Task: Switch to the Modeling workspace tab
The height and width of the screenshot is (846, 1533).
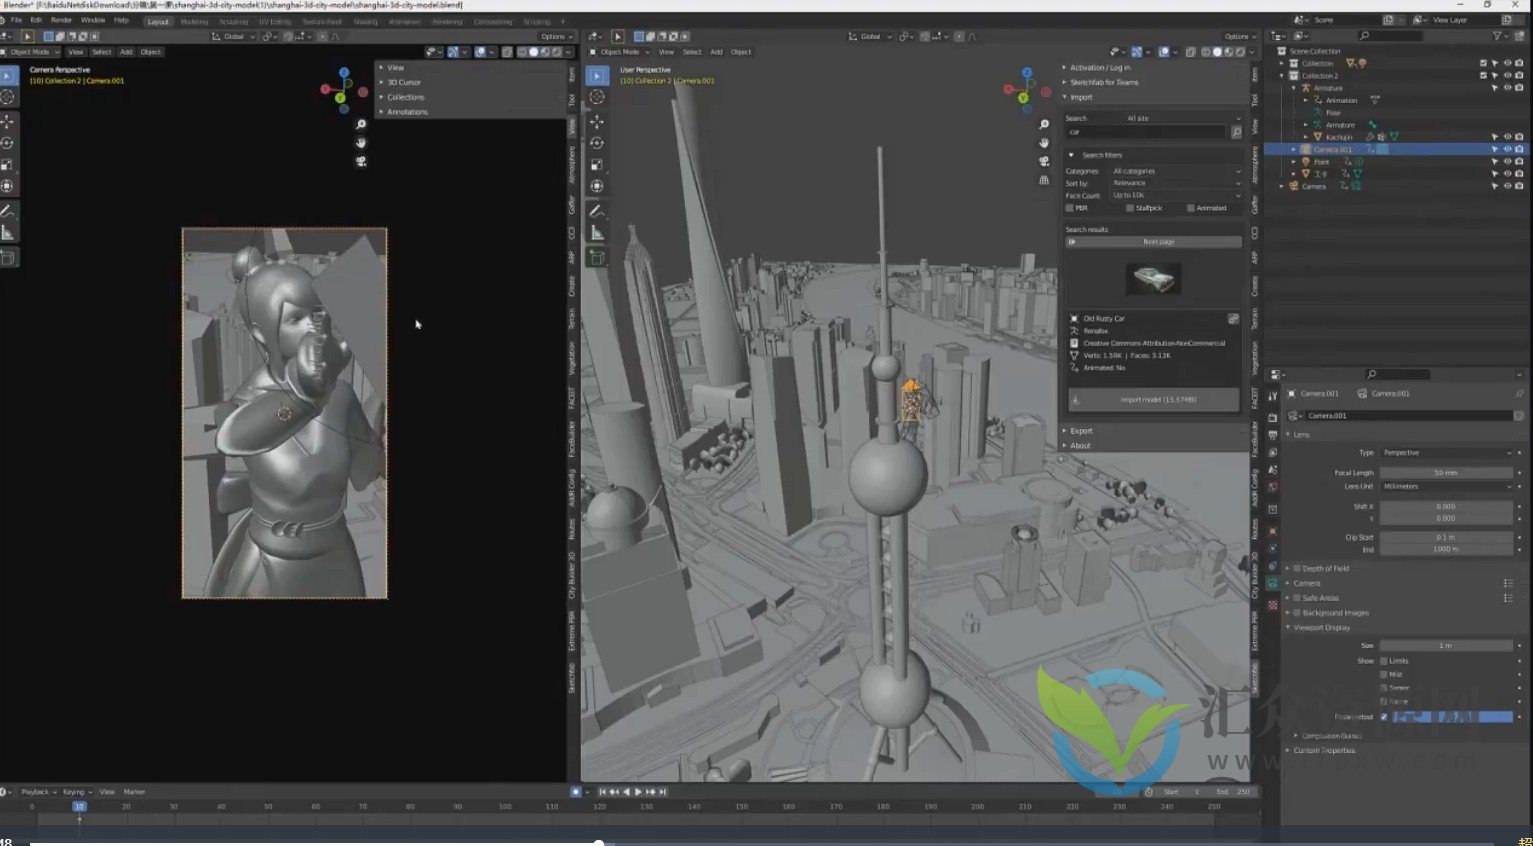Action: (x=194, y=21)
